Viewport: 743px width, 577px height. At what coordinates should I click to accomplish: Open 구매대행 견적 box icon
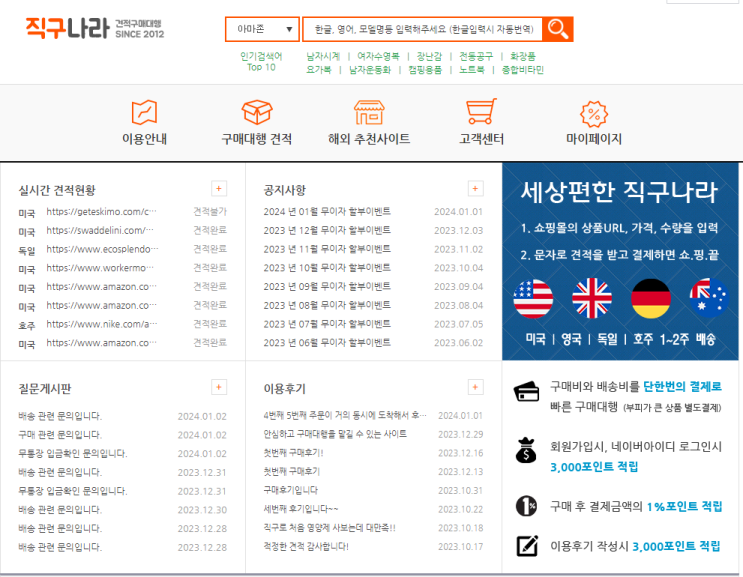(257, 112)
